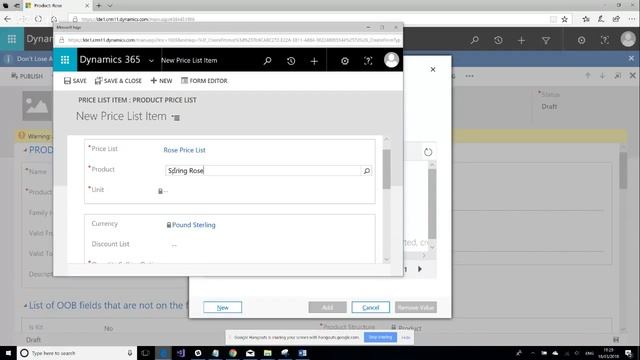Click the refresh icon in the lookup dialog
Screen dimensions: 640x360
pyautogui.click(x=428, y=152)
